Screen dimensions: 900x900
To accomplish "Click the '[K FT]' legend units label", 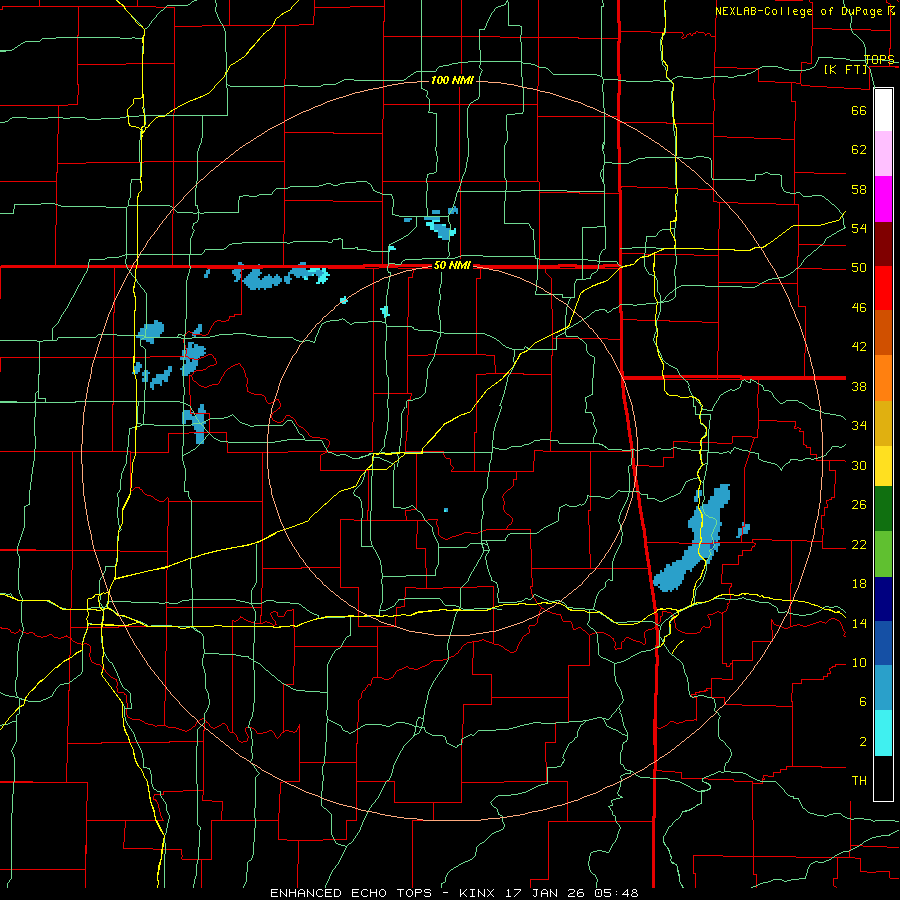I will (846, 69).
